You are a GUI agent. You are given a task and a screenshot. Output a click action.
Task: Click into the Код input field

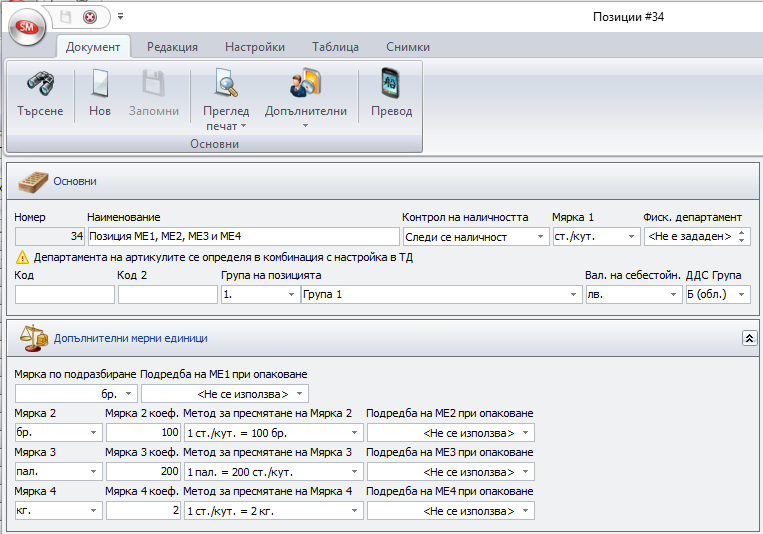coord(65,295)
